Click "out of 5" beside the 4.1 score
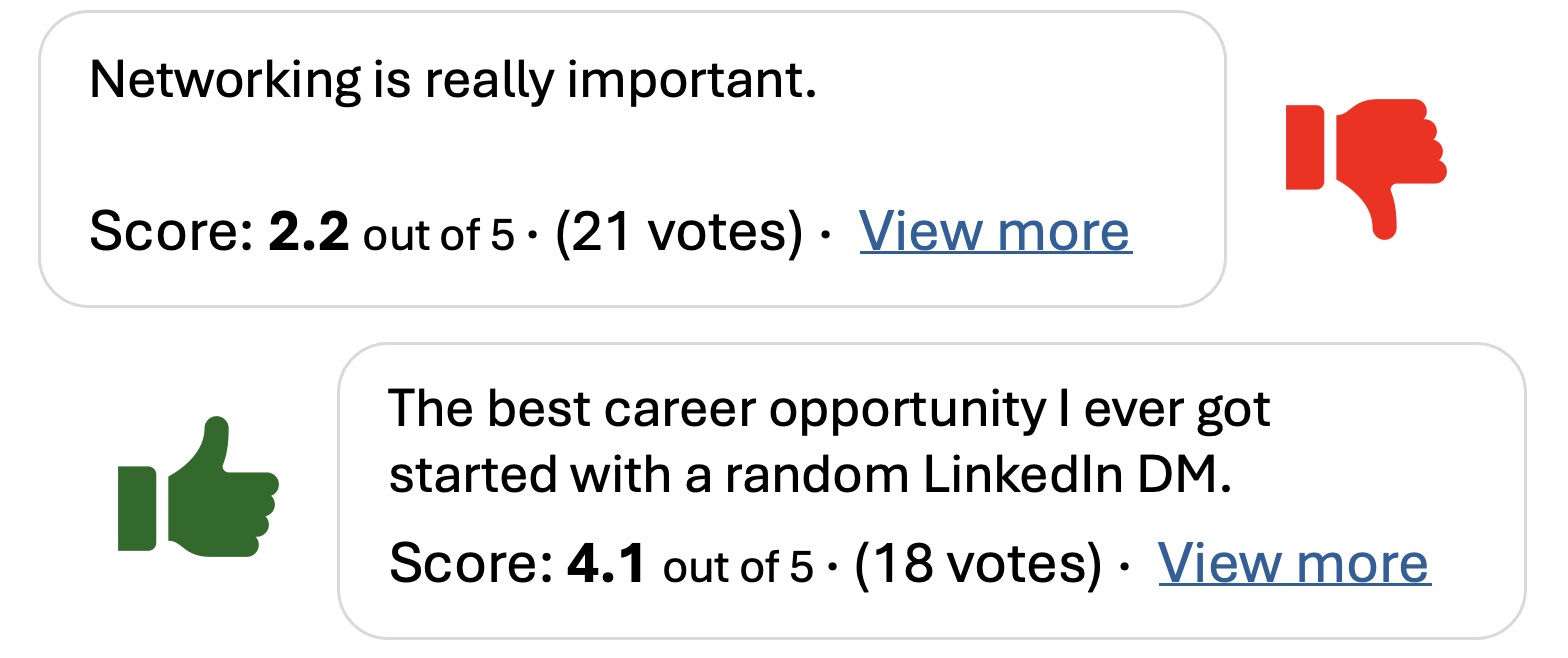This screenshot has height=658, width=1568. click(738, 568)
